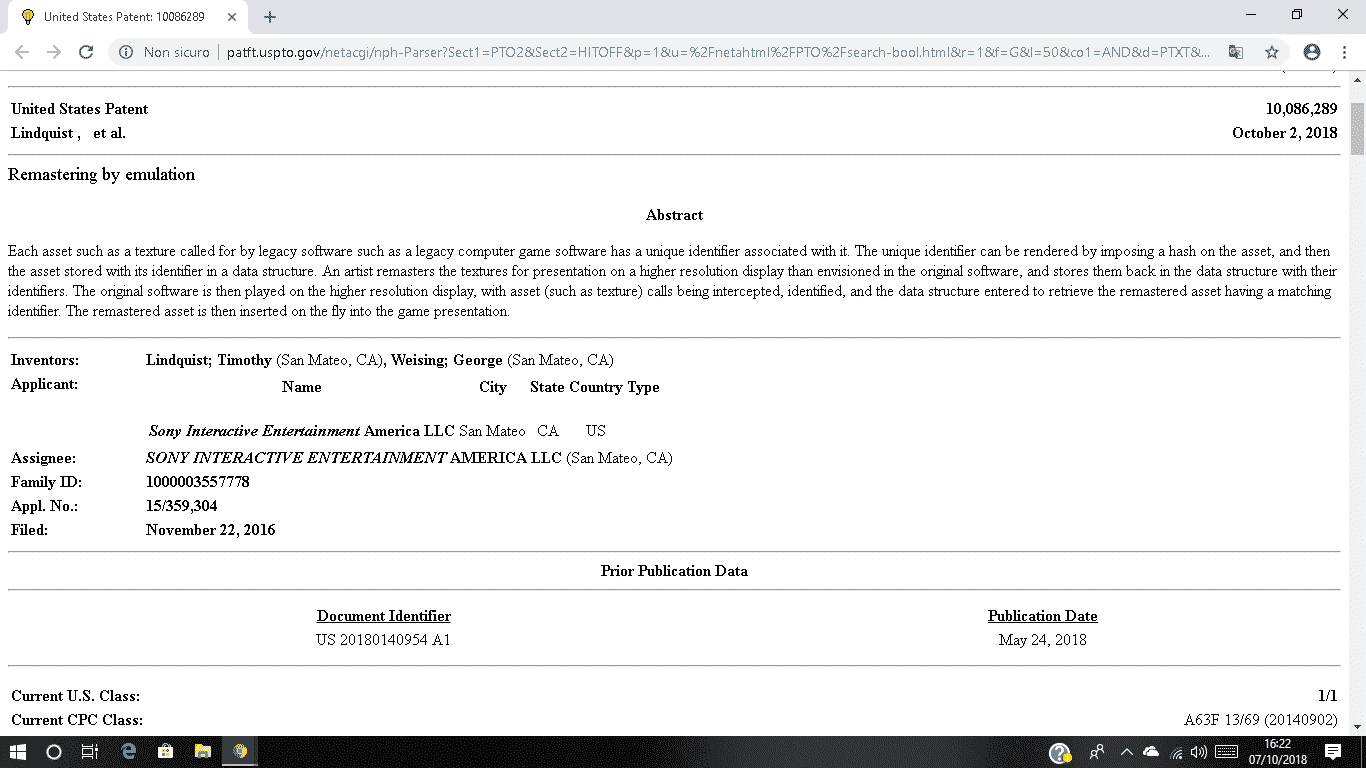Launch Microsoft Edge from the taskbar

(x=128, y=752)
